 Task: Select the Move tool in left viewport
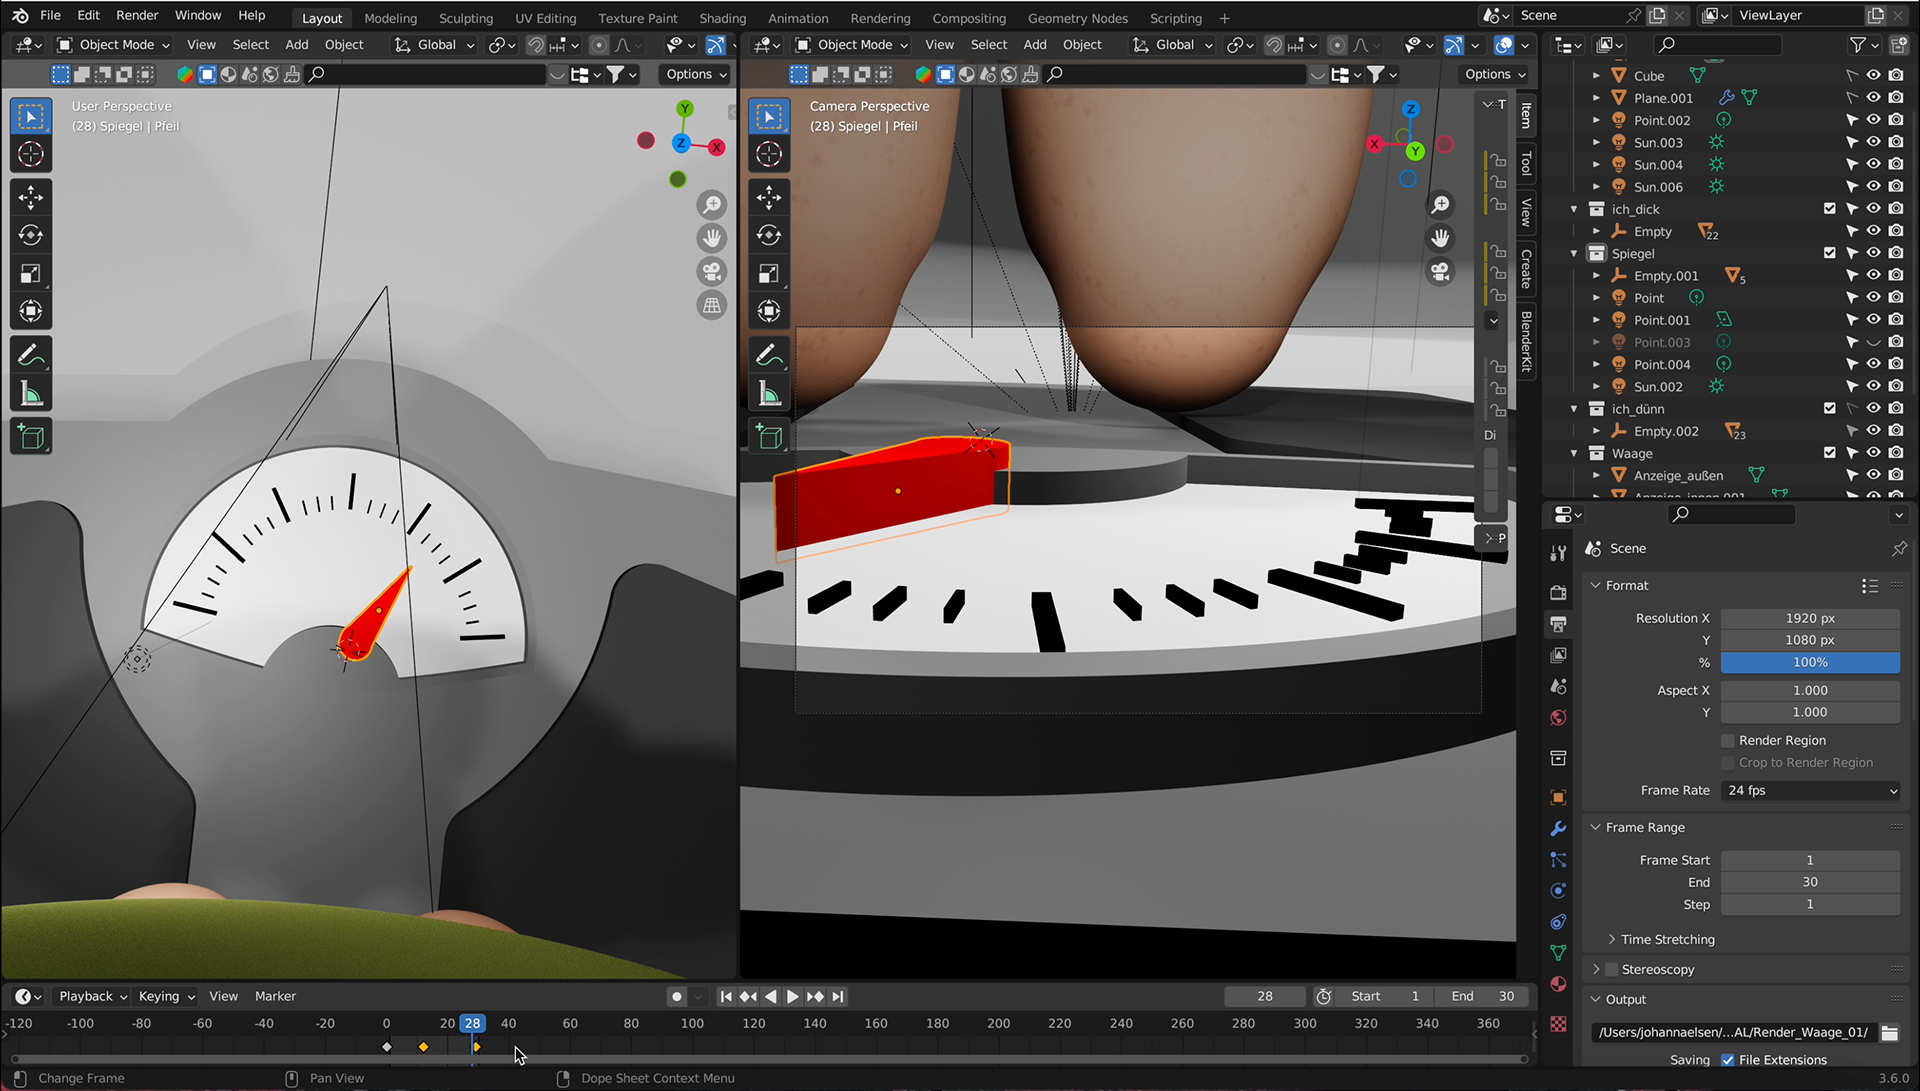pyautogui.click(x=31, y=197)
